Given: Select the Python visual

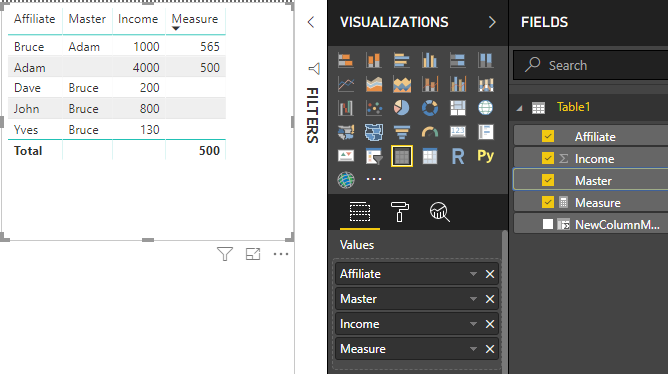Looking at the screenshot, I should point(485,156).
